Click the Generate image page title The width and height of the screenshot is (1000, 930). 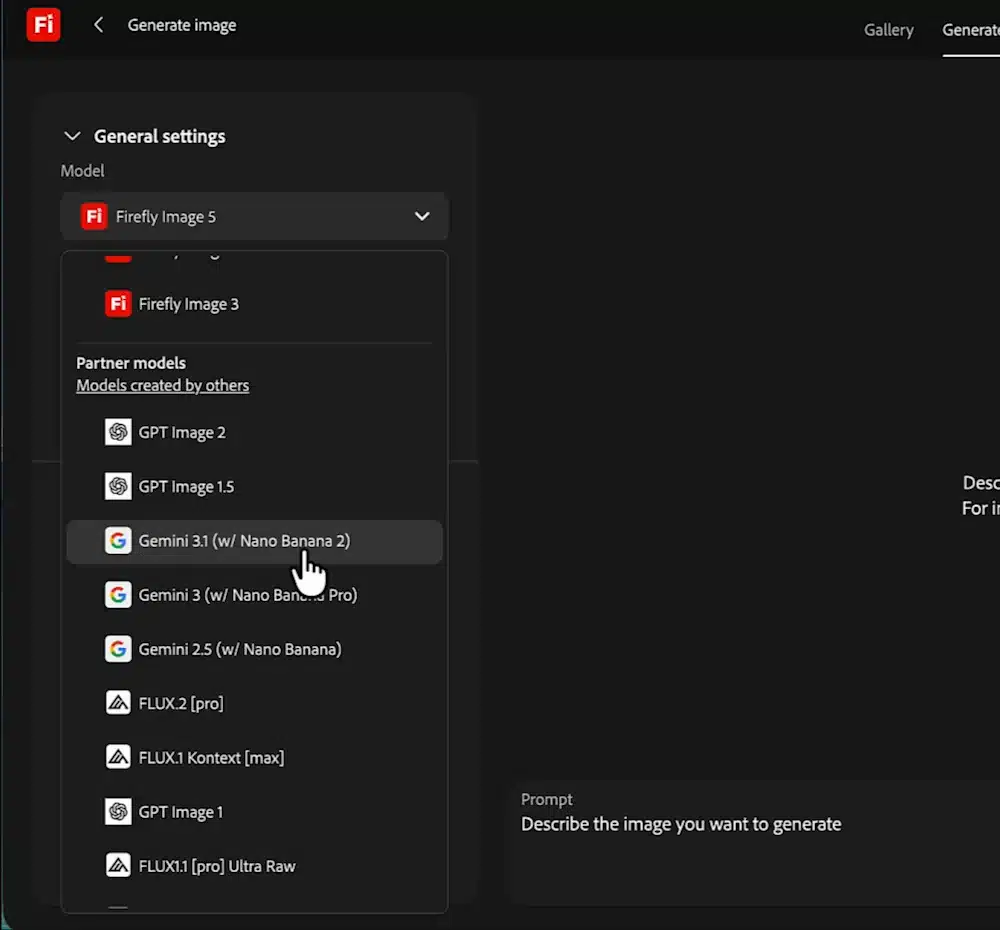coord(182,25)
